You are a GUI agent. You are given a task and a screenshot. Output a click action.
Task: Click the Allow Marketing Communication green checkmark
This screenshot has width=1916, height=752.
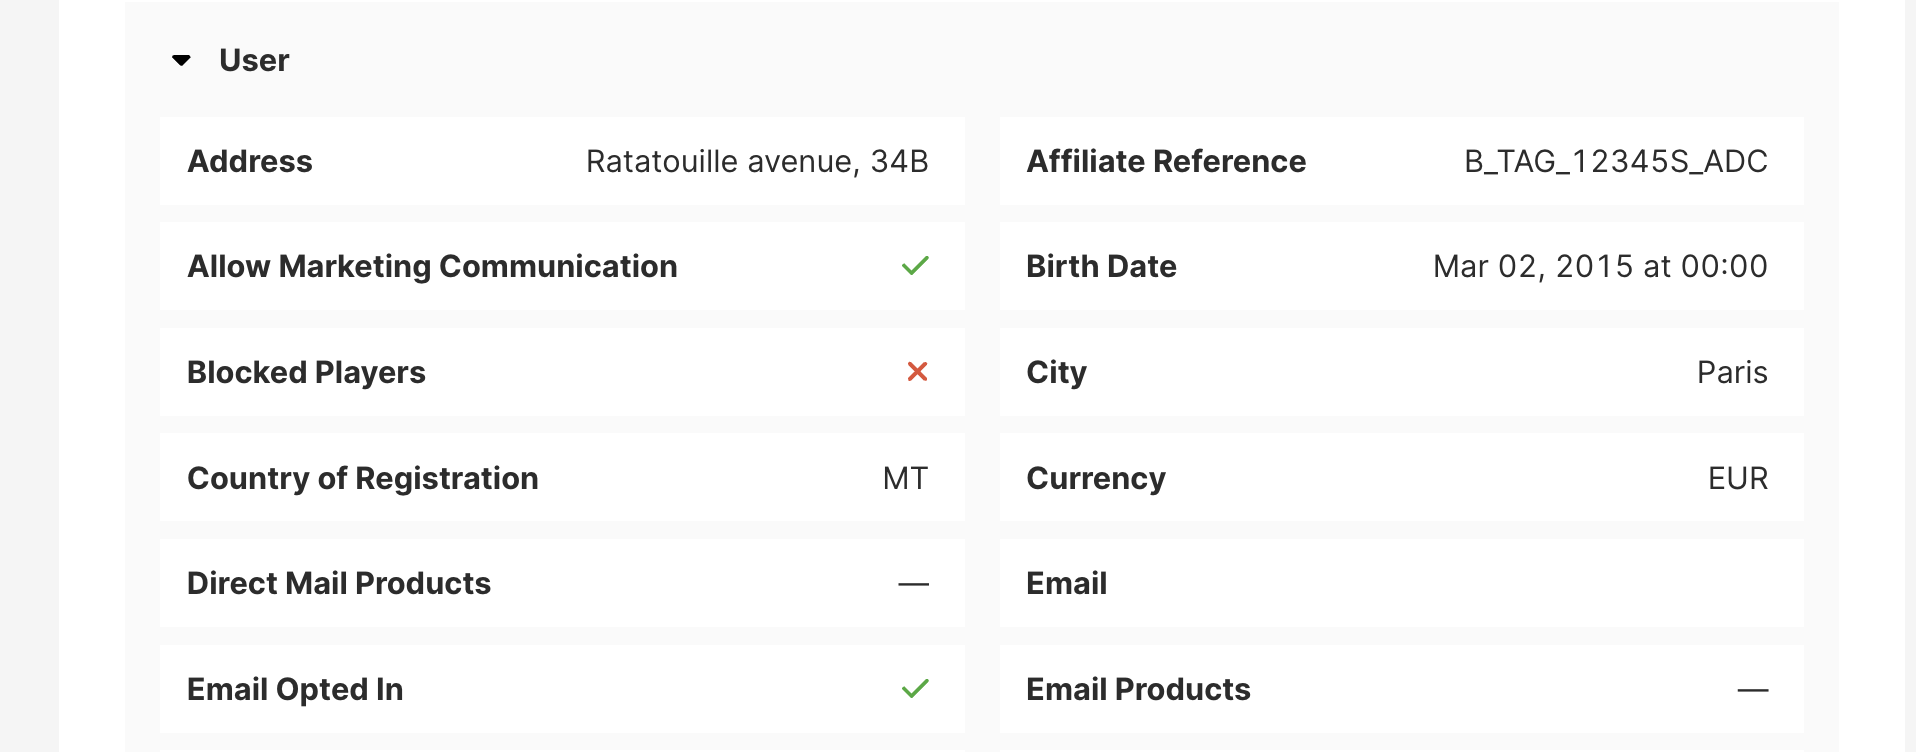pyautogui.click(x=915, y=266)
